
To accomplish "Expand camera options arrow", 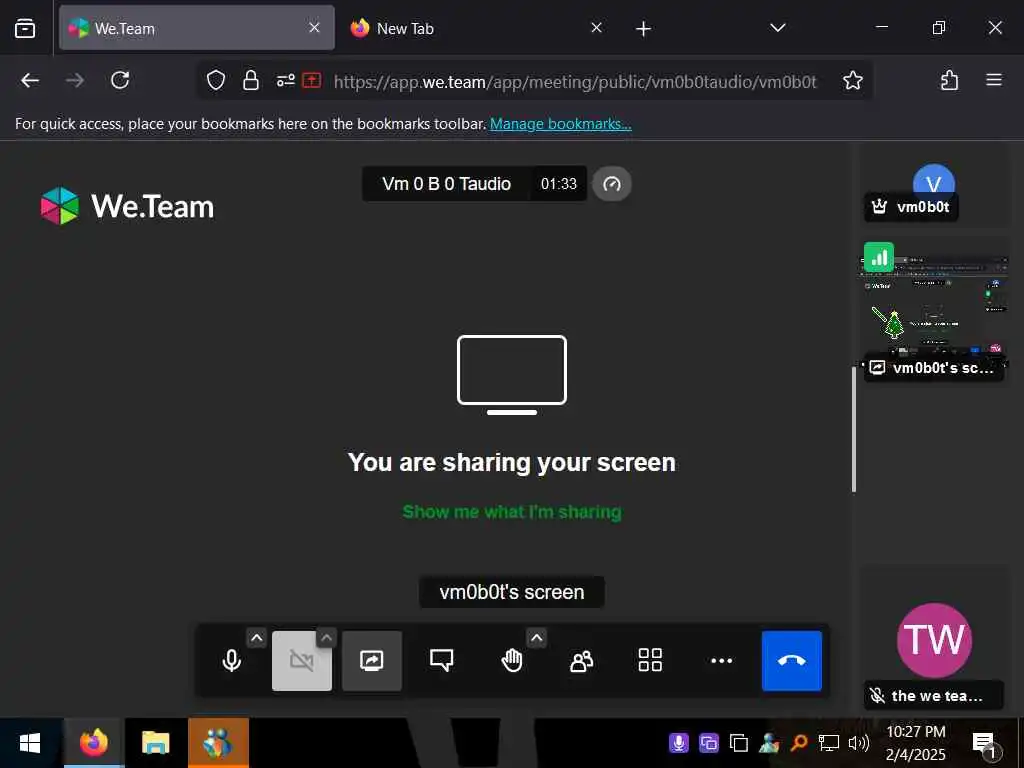I will [327, 638].
